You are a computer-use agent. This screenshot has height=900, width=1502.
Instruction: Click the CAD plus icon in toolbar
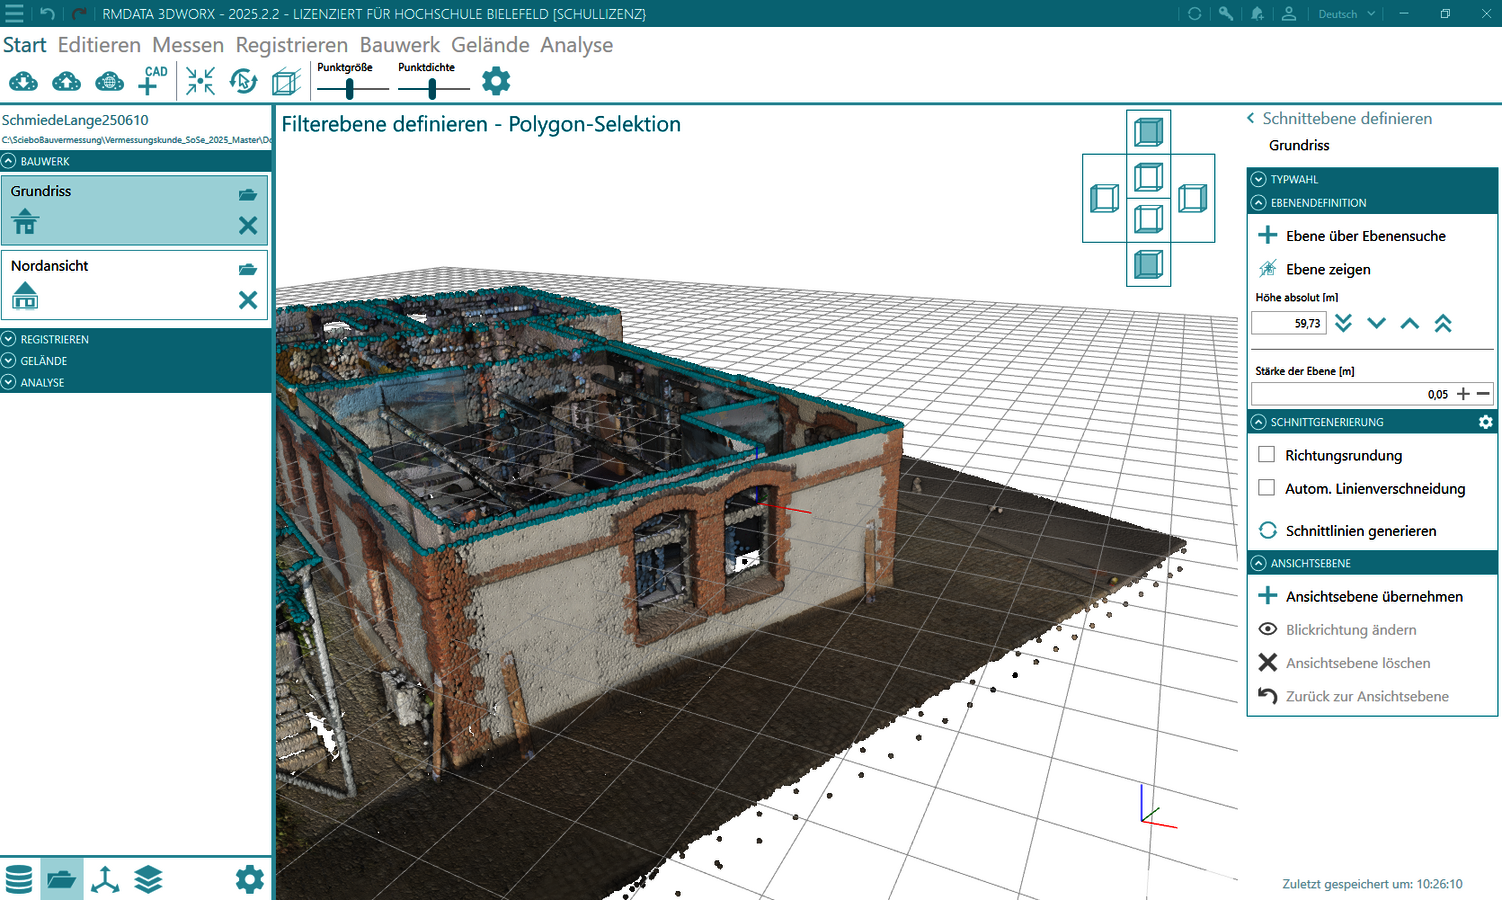pyautogui.click(x=151, y=81)
